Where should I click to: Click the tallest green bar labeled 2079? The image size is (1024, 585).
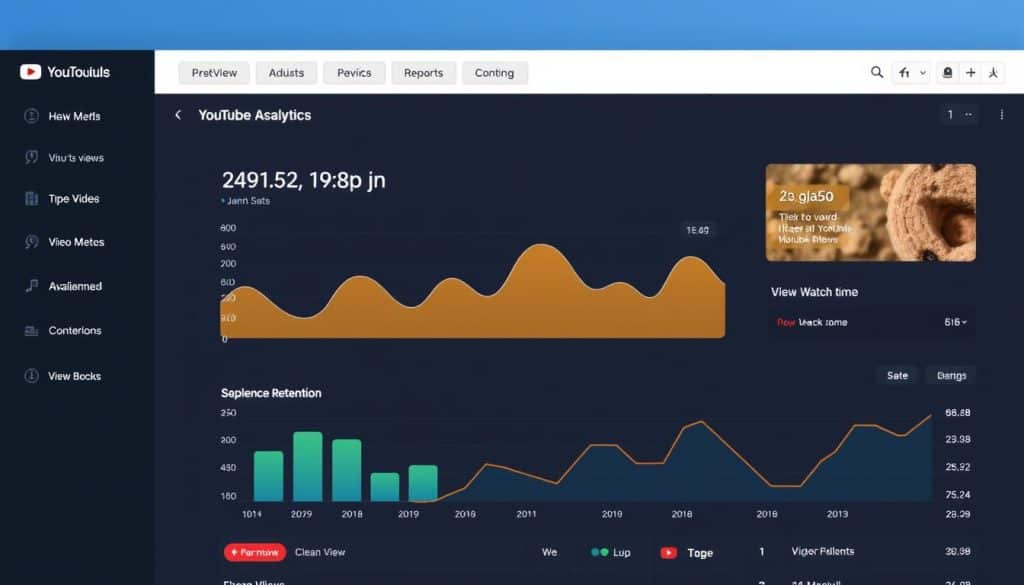[x=308, y=466]
